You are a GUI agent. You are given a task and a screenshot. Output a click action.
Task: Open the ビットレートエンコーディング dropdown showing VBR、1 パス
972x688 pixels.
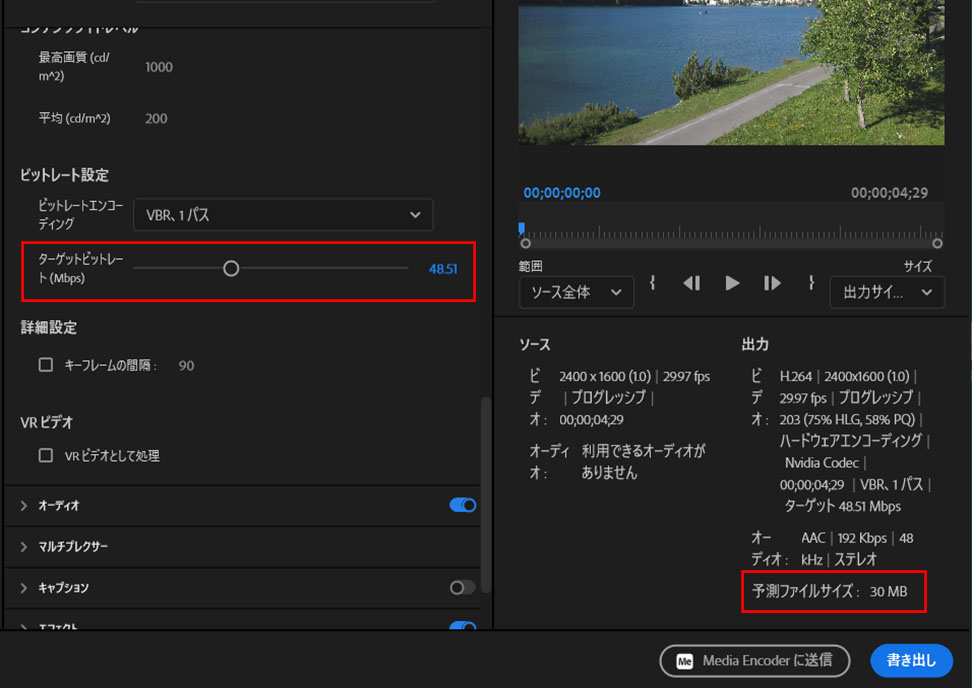click(283, 214)
